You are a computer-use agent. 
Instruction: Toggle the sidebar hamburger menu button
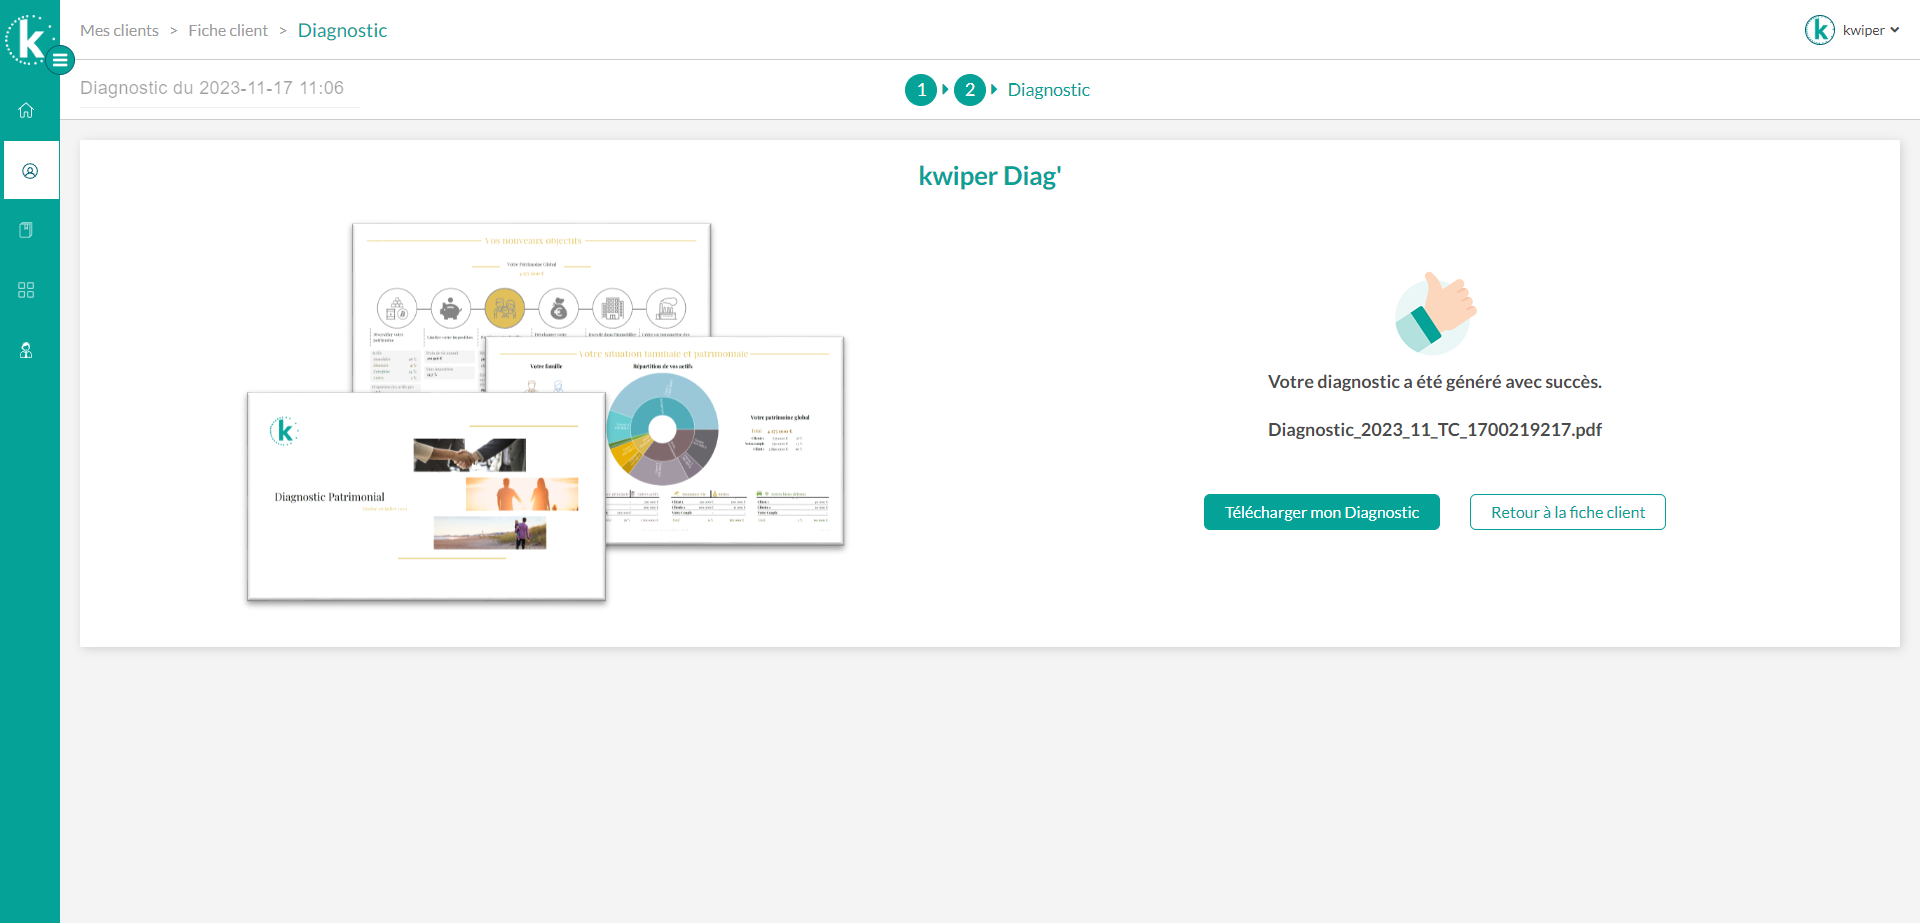[61, 60]
